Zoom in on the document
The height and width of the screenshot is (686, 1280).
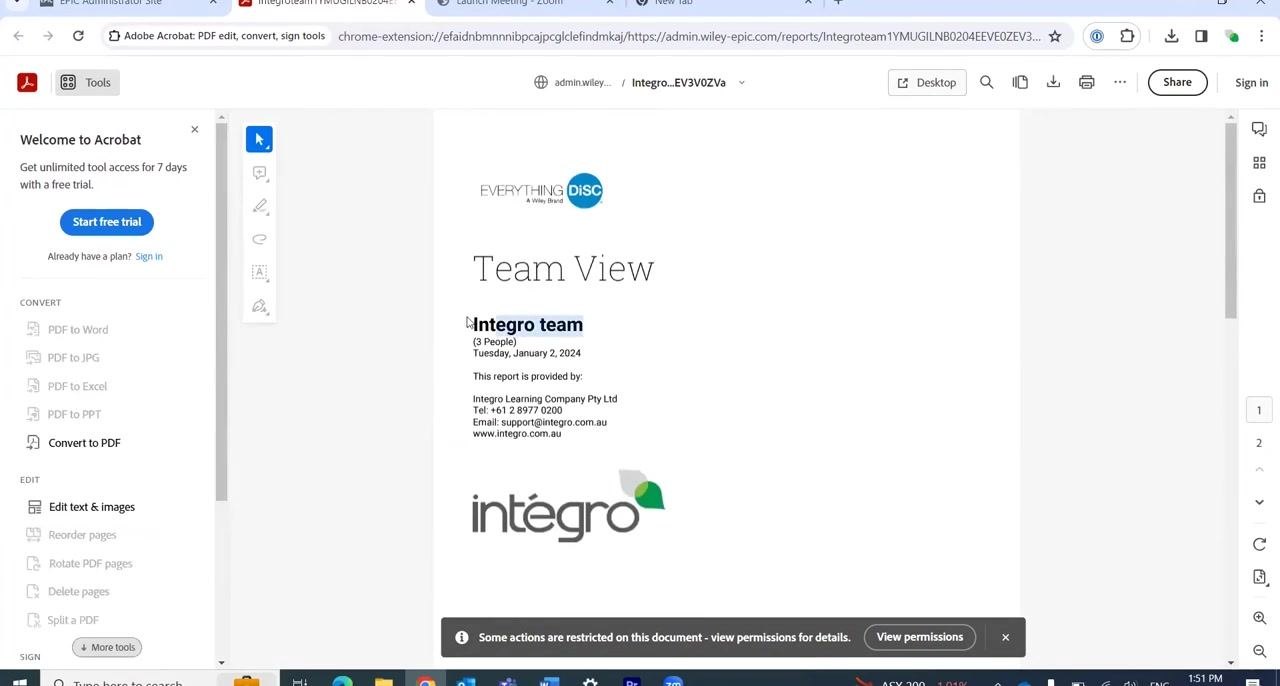(x=1259, y=618)
